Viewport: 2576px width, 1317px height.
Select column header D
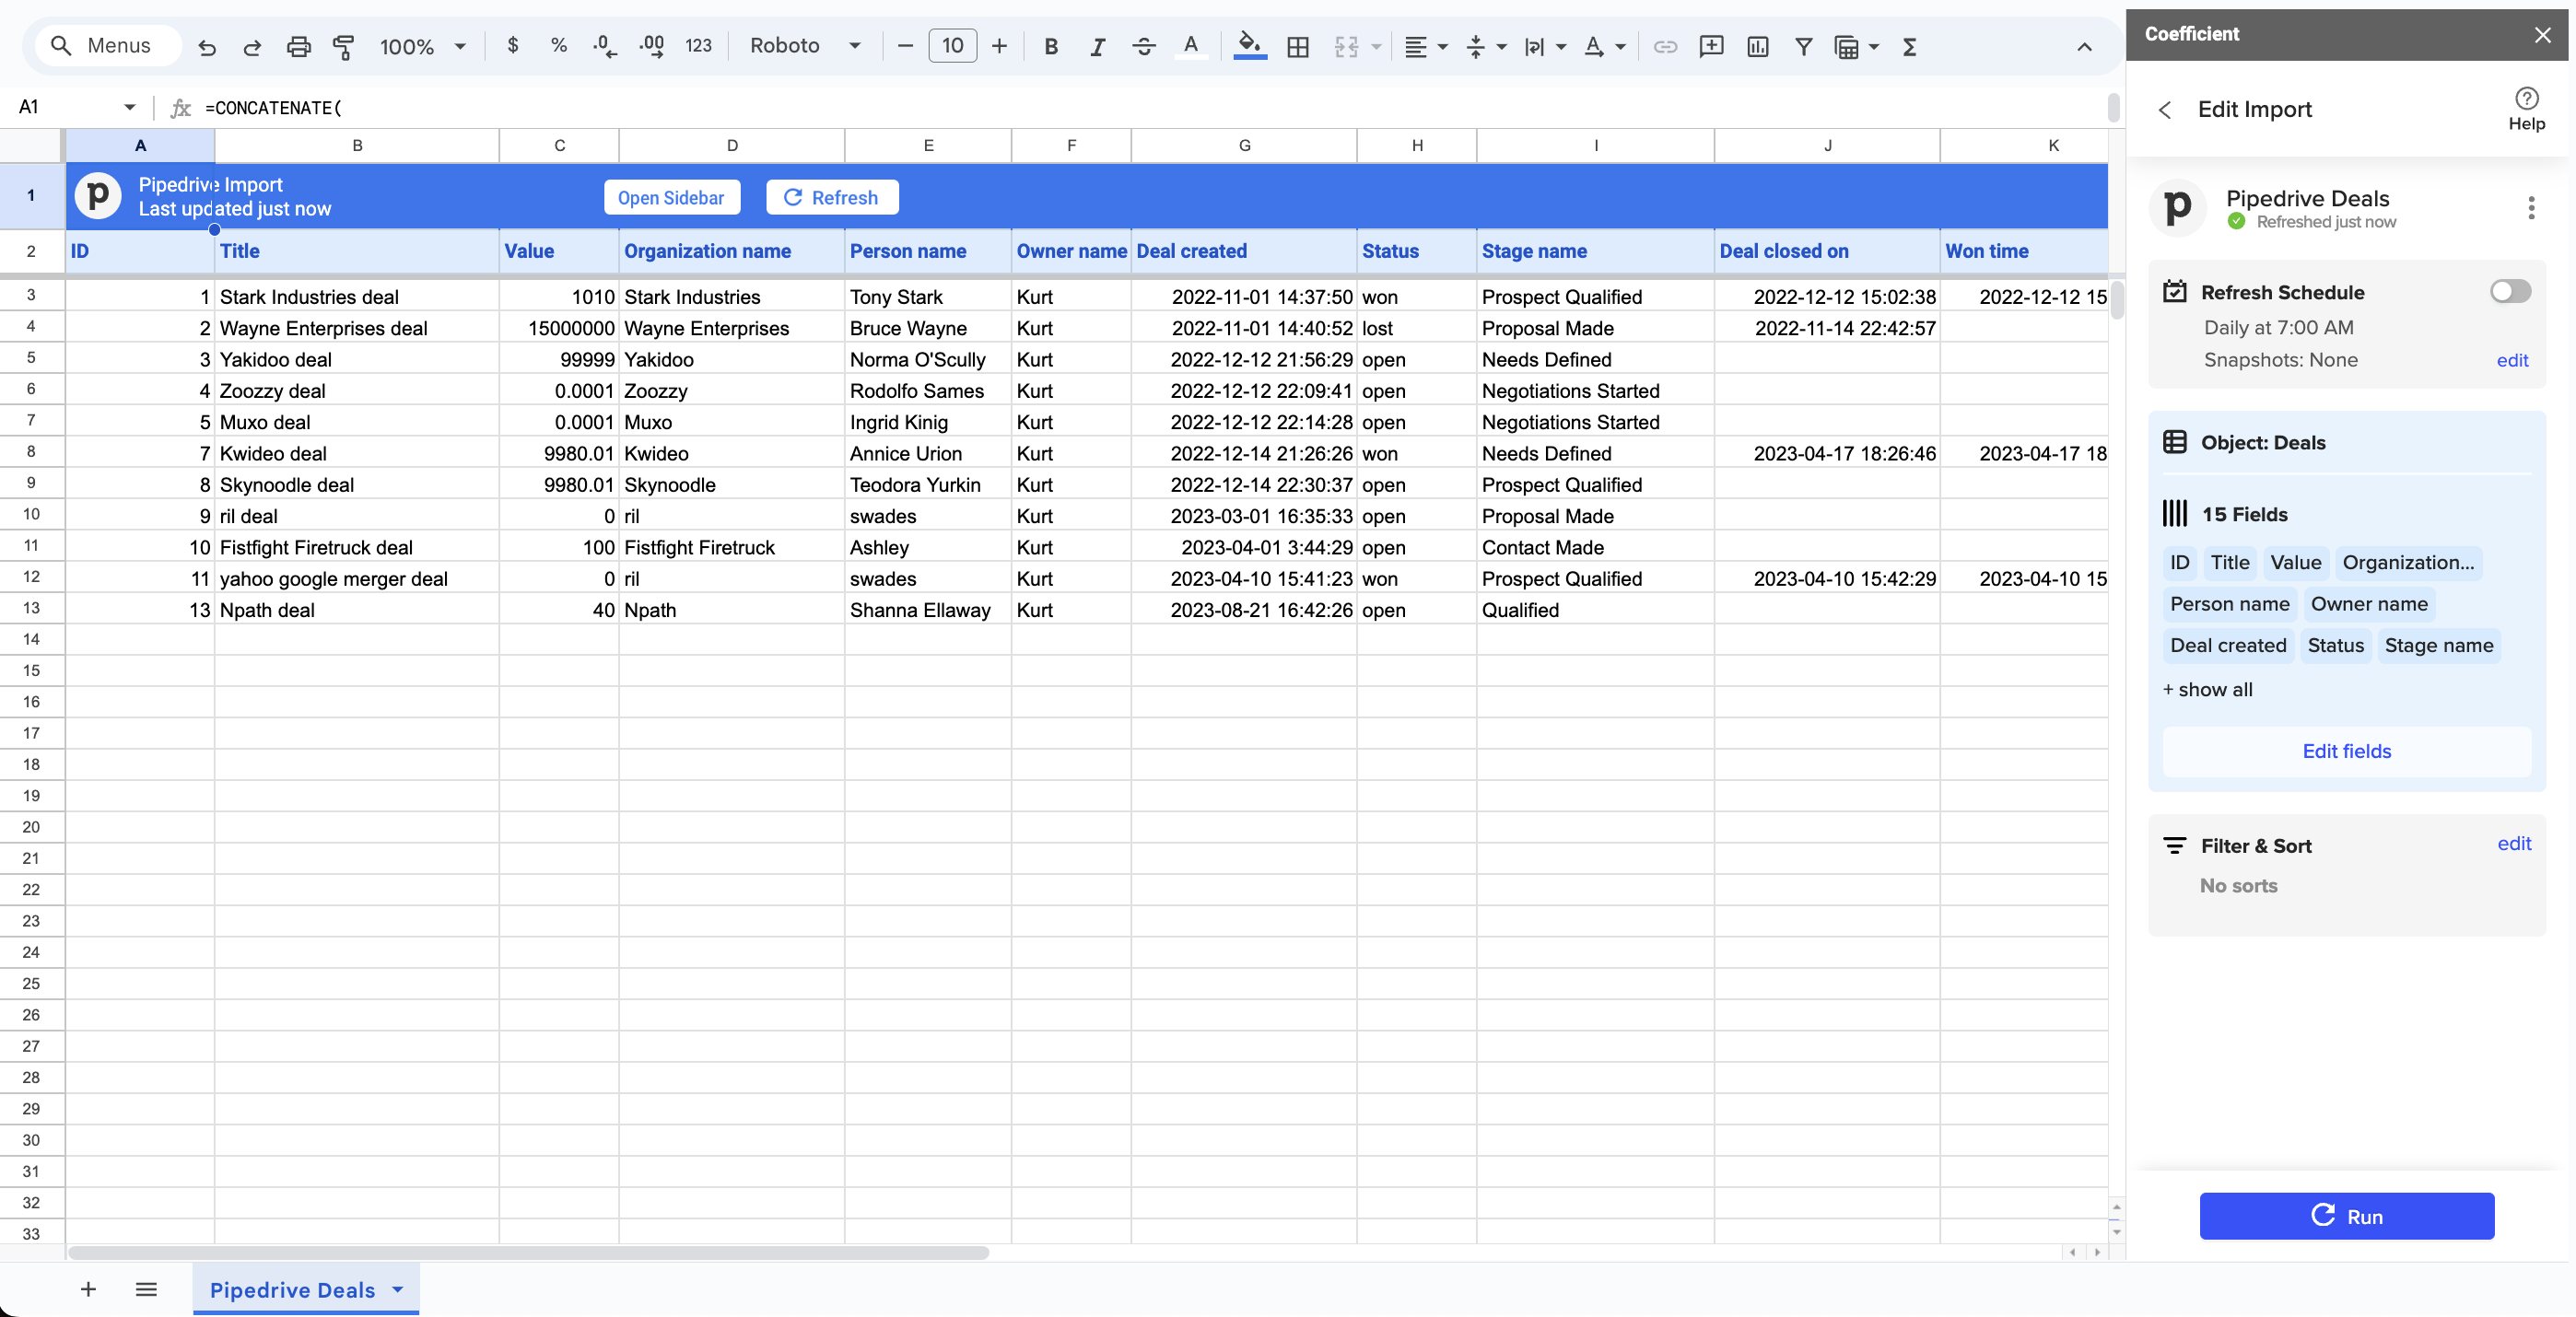(732, 145)
